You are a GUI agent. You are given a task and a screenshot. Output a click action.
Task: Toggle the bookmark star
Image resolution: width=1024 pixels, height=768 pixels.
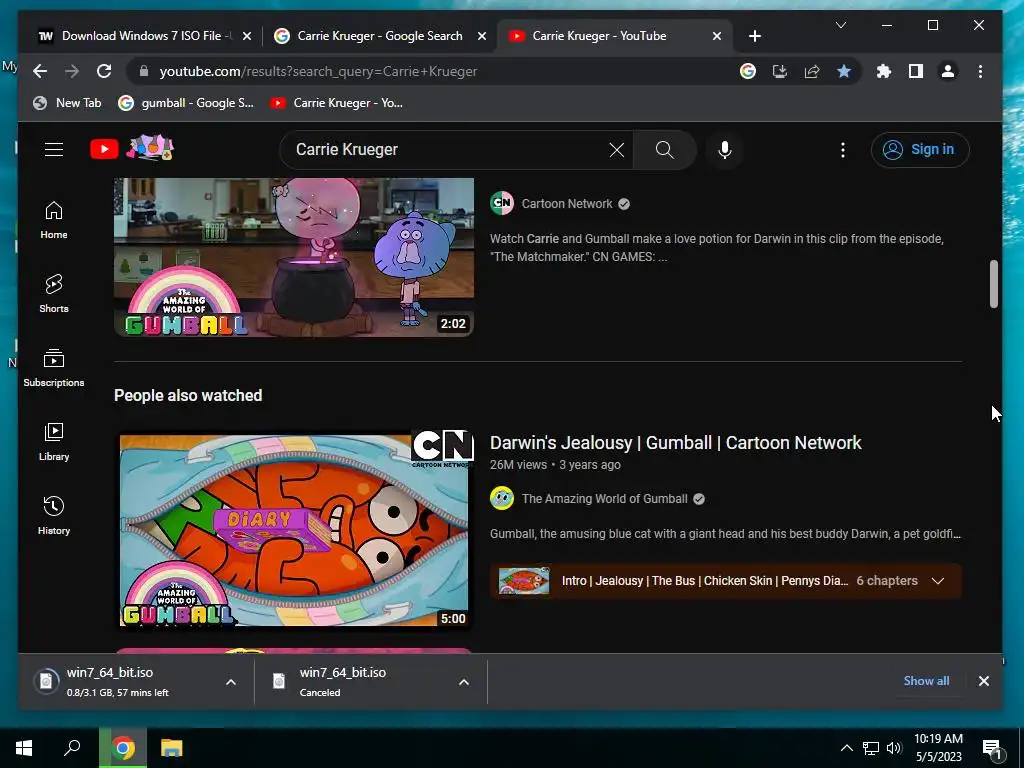tap(844, 71)
